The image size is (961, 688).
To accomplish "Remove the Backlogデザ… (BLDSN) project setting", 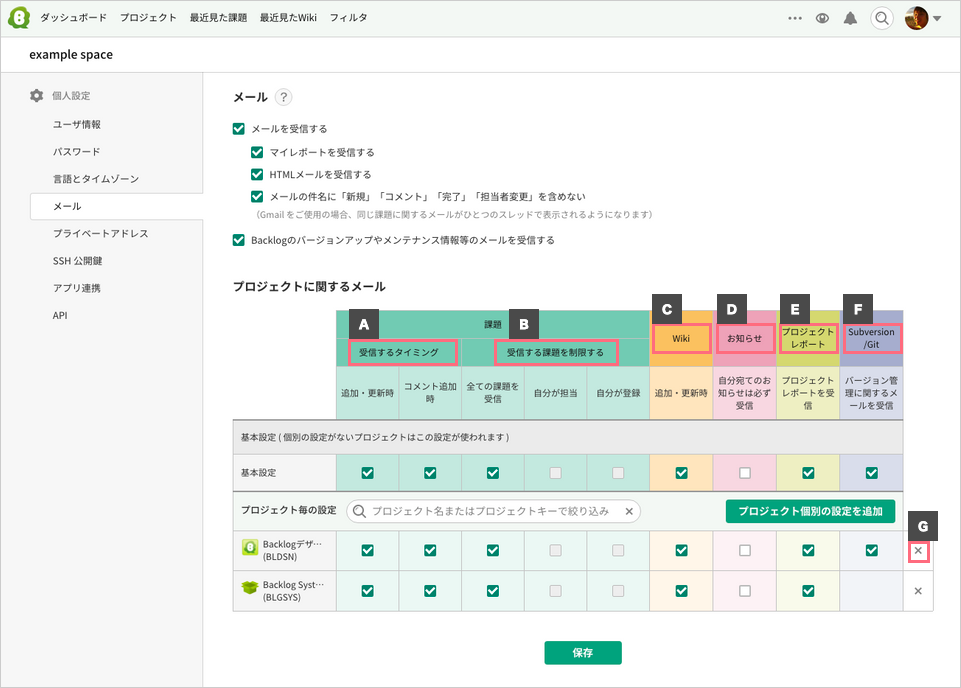I will click(x=918, y=551).
